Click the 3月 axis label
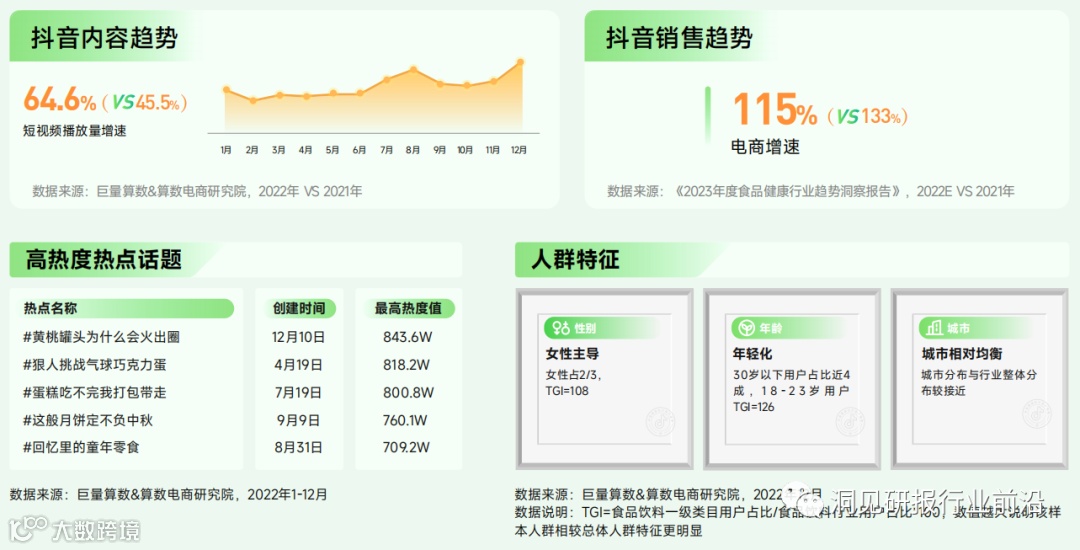This screenshot has height=550, width=1080. 279,150
